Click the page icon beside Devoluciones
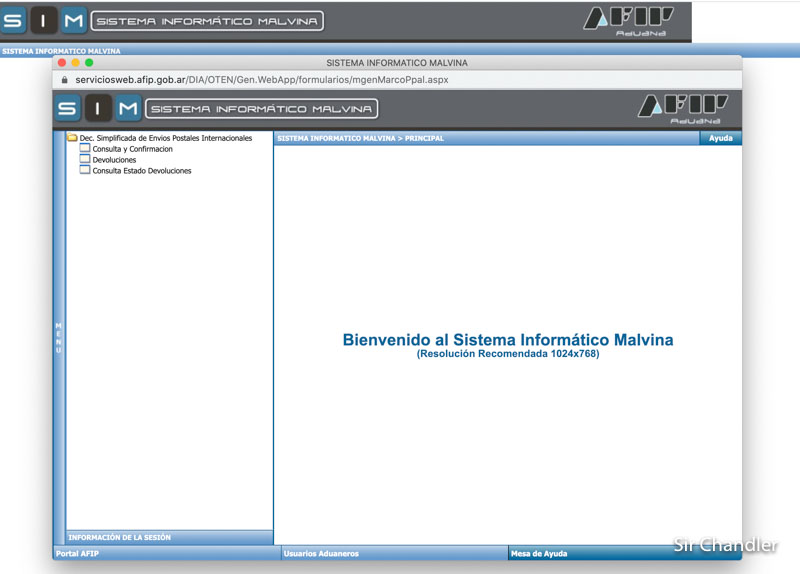 [85, 159]
